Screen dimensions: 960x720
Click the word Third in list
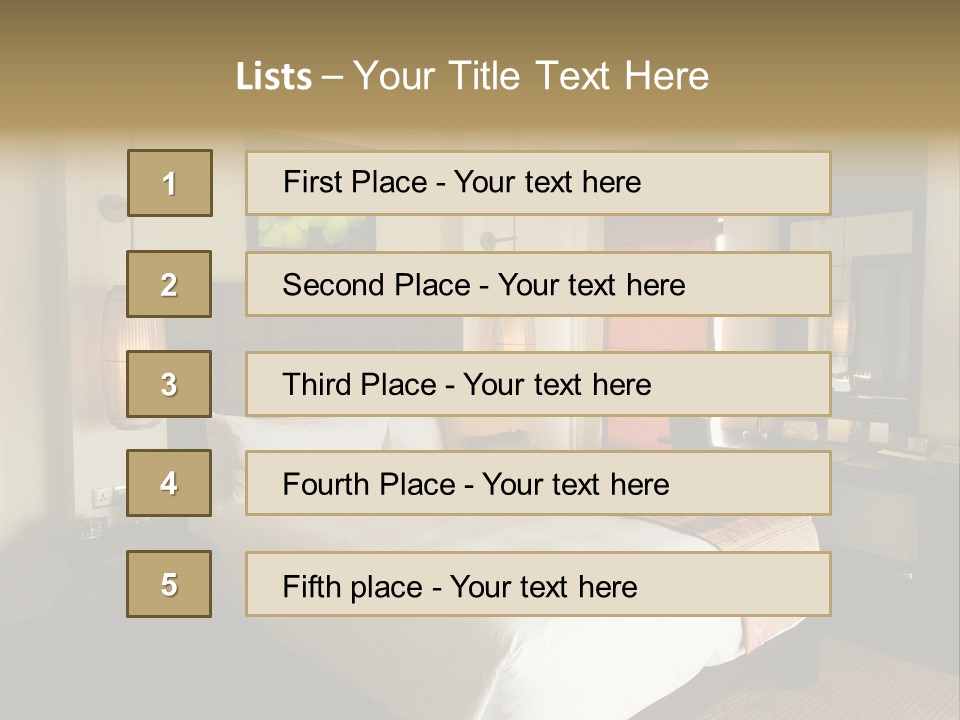click(312, 384)
